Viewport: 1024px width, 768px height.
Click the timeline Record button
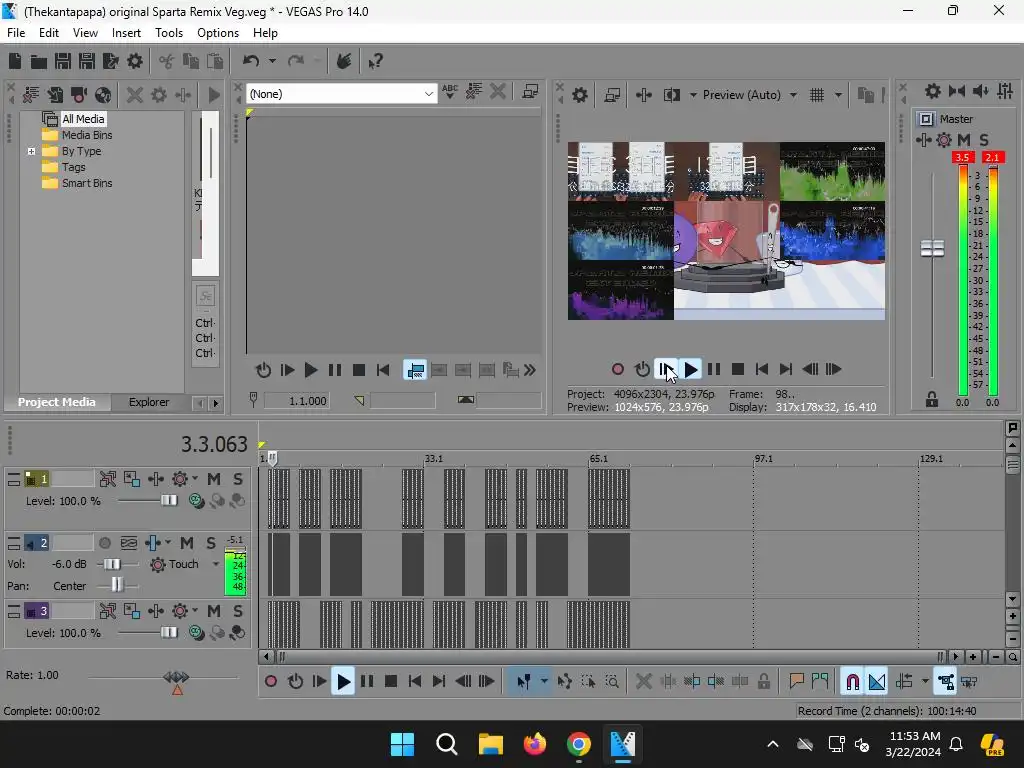tap(271, 682)
